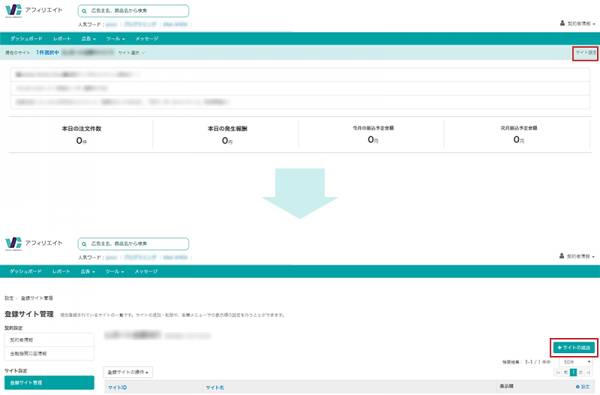The width and height of the screenshot is (600, 395).
Task: Click the 本日の発生報酬 stat
Action: click(x=227, y=135)
